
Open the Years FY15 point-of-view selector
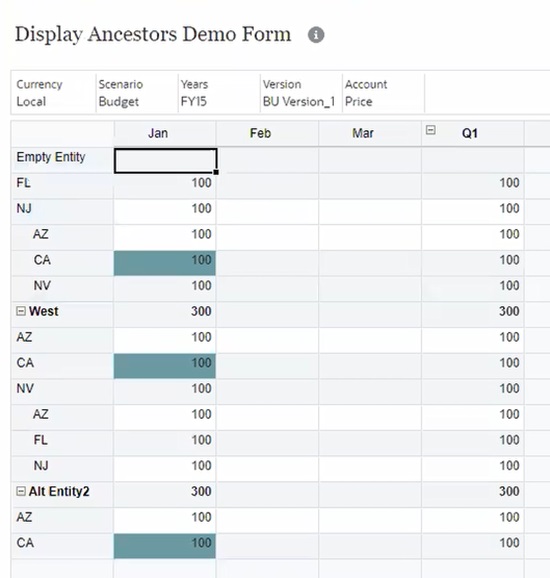[219, 93]
